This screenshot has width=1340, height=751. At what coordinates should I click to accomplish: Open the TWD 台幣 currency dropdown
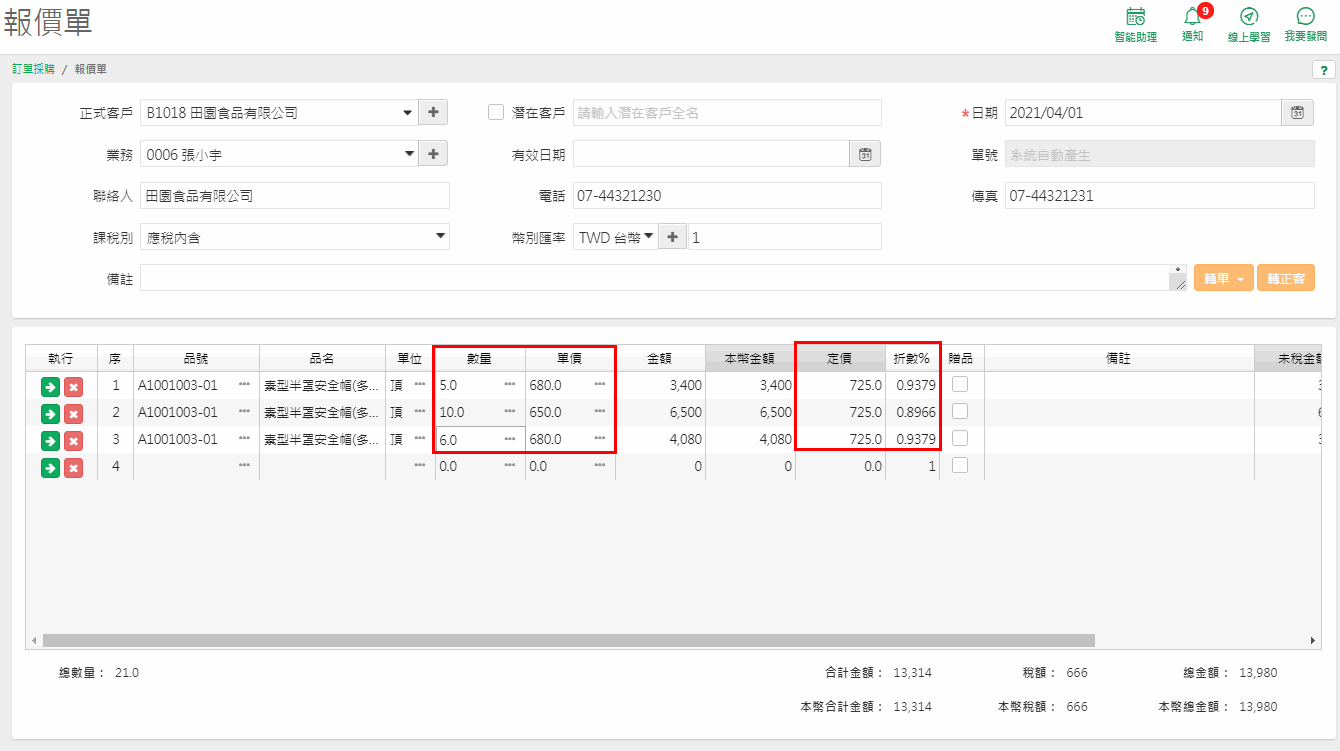[616, 237]
